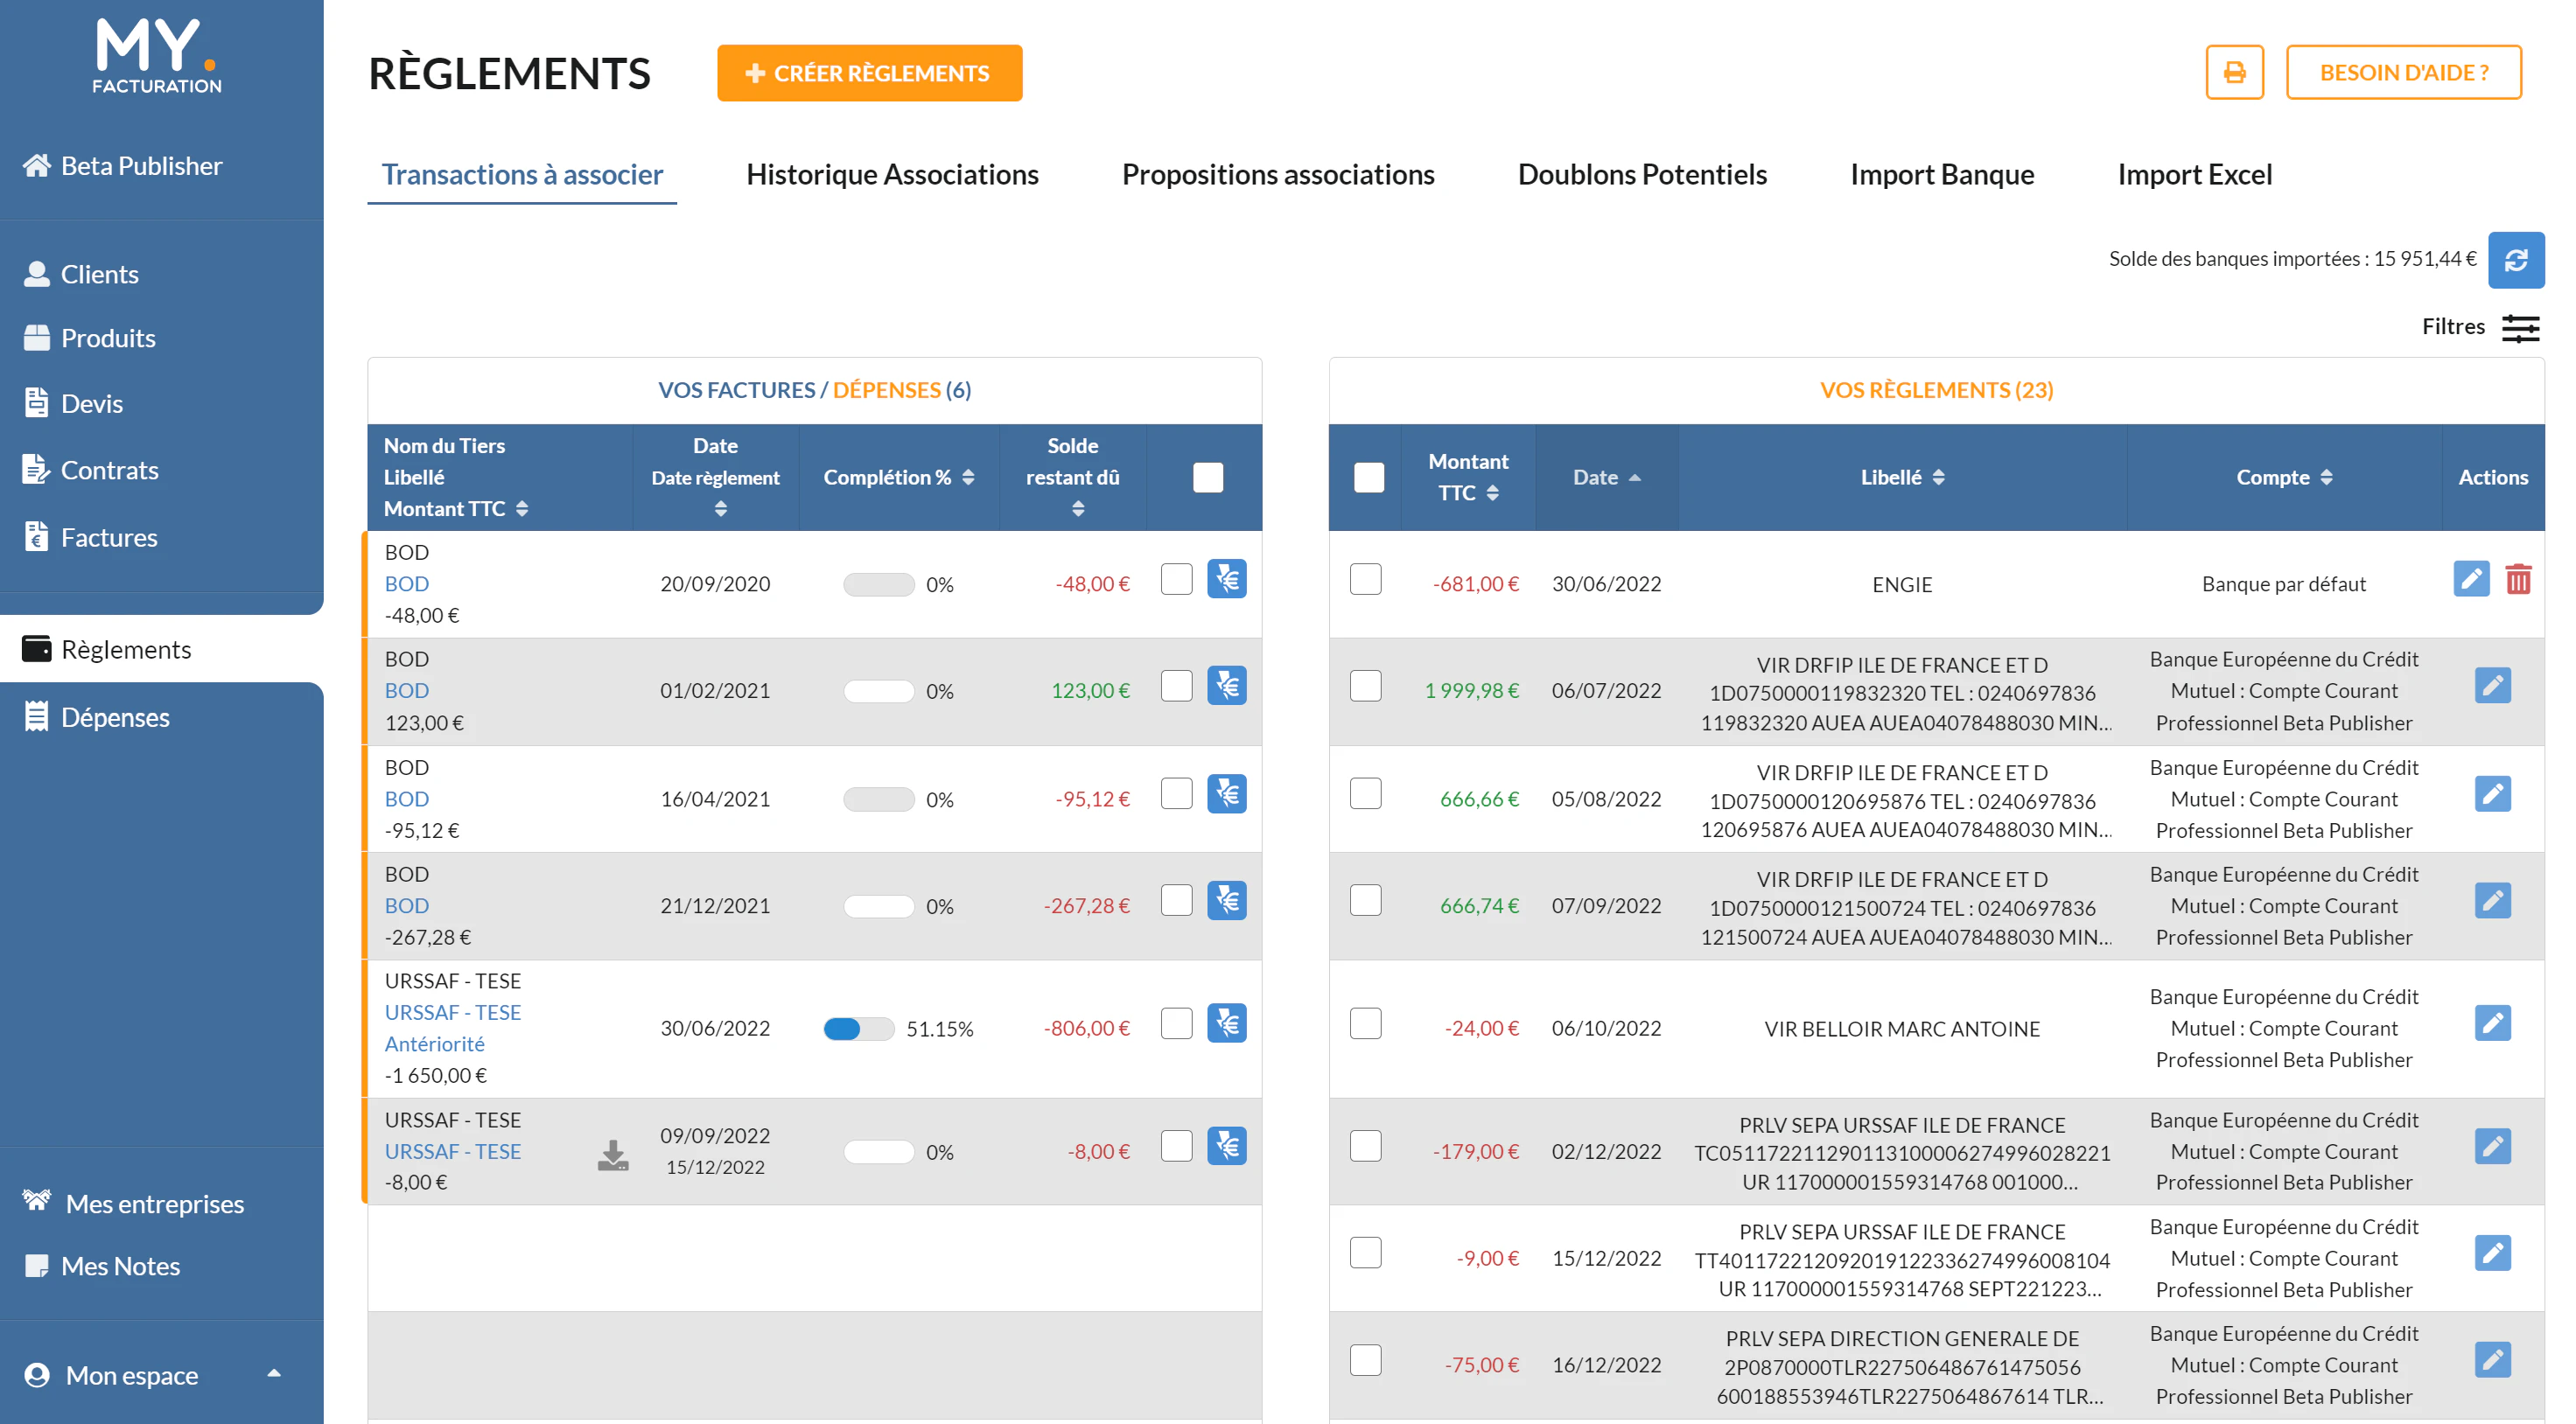Sort règlements by Libellé column

[1902, 477]
